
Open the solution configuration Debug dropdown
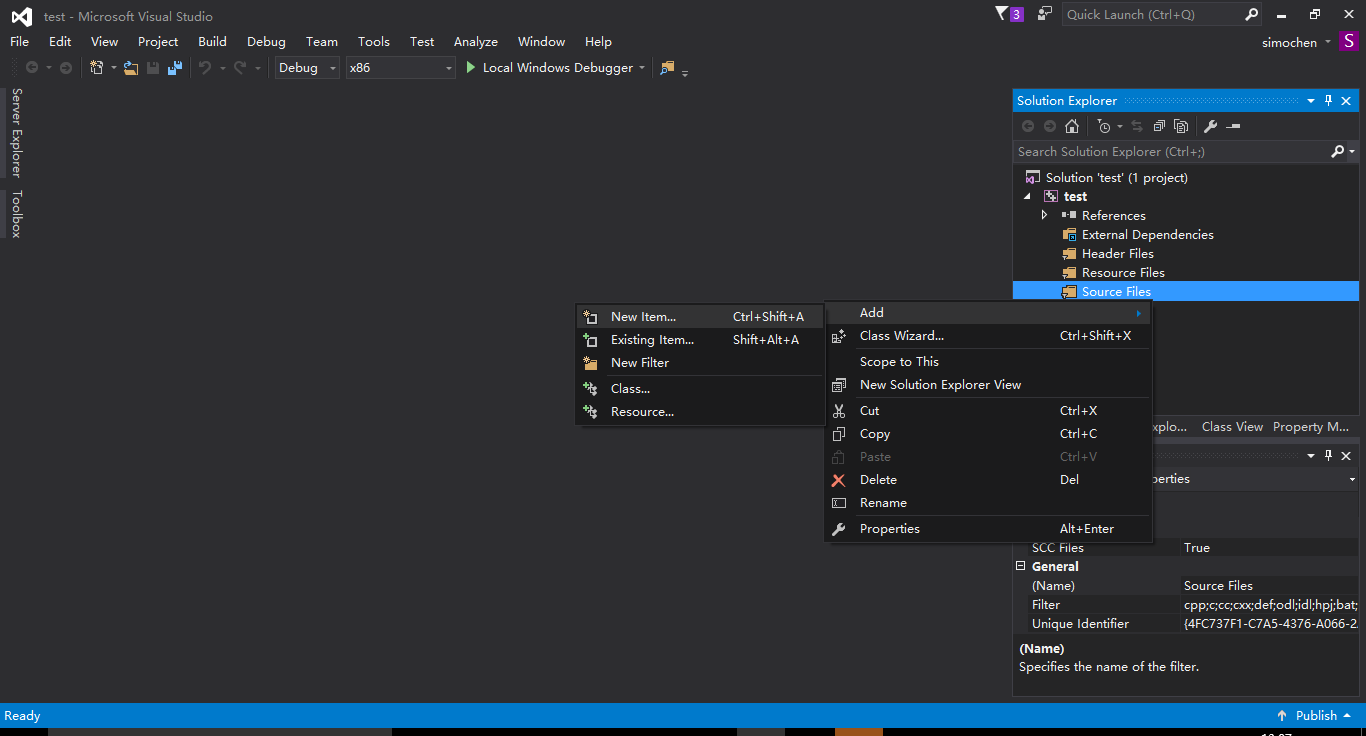tap(307, 68)
